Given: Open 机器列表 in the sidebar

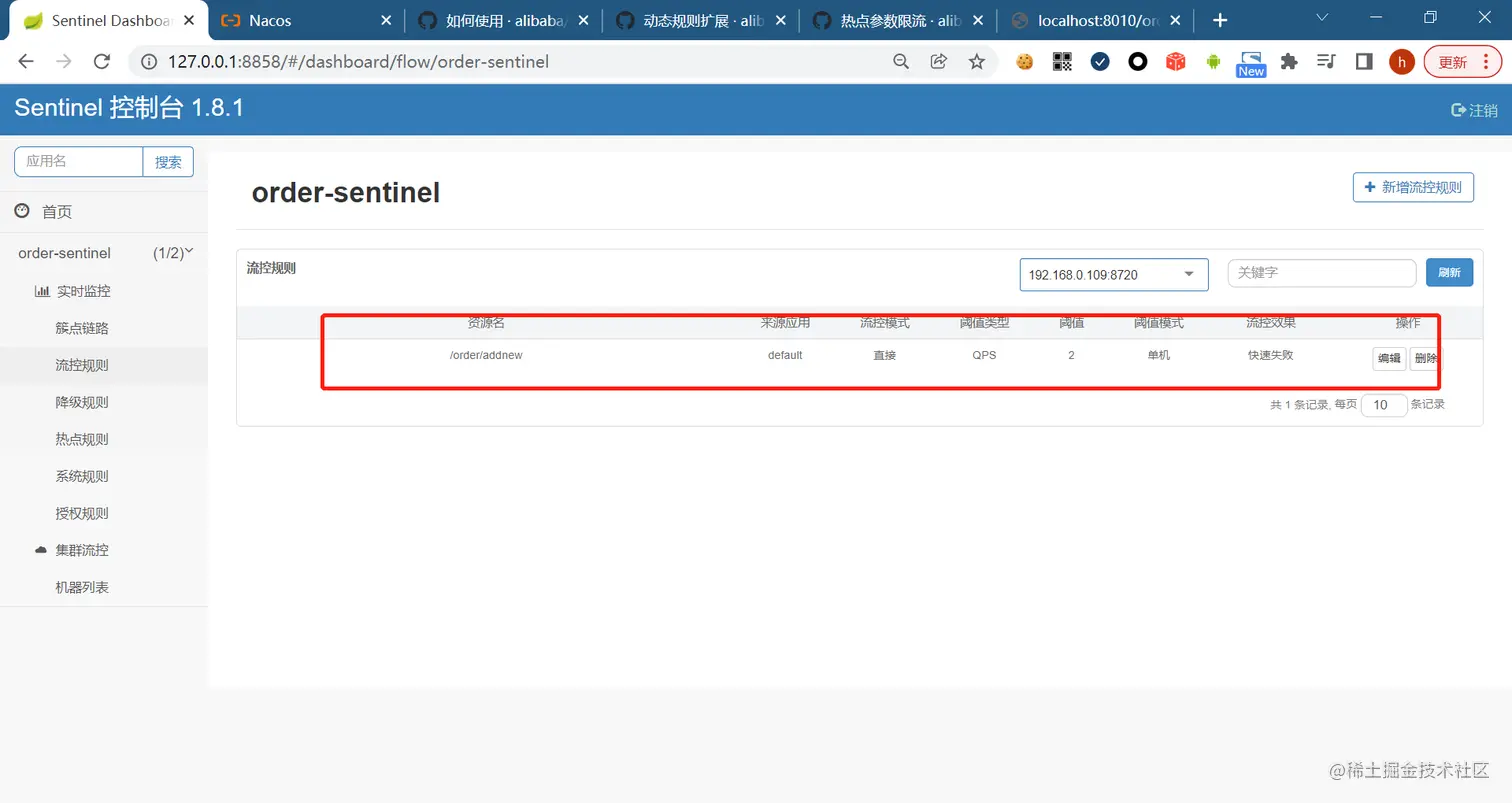Looking at the screenshot, I should (82, 587).
